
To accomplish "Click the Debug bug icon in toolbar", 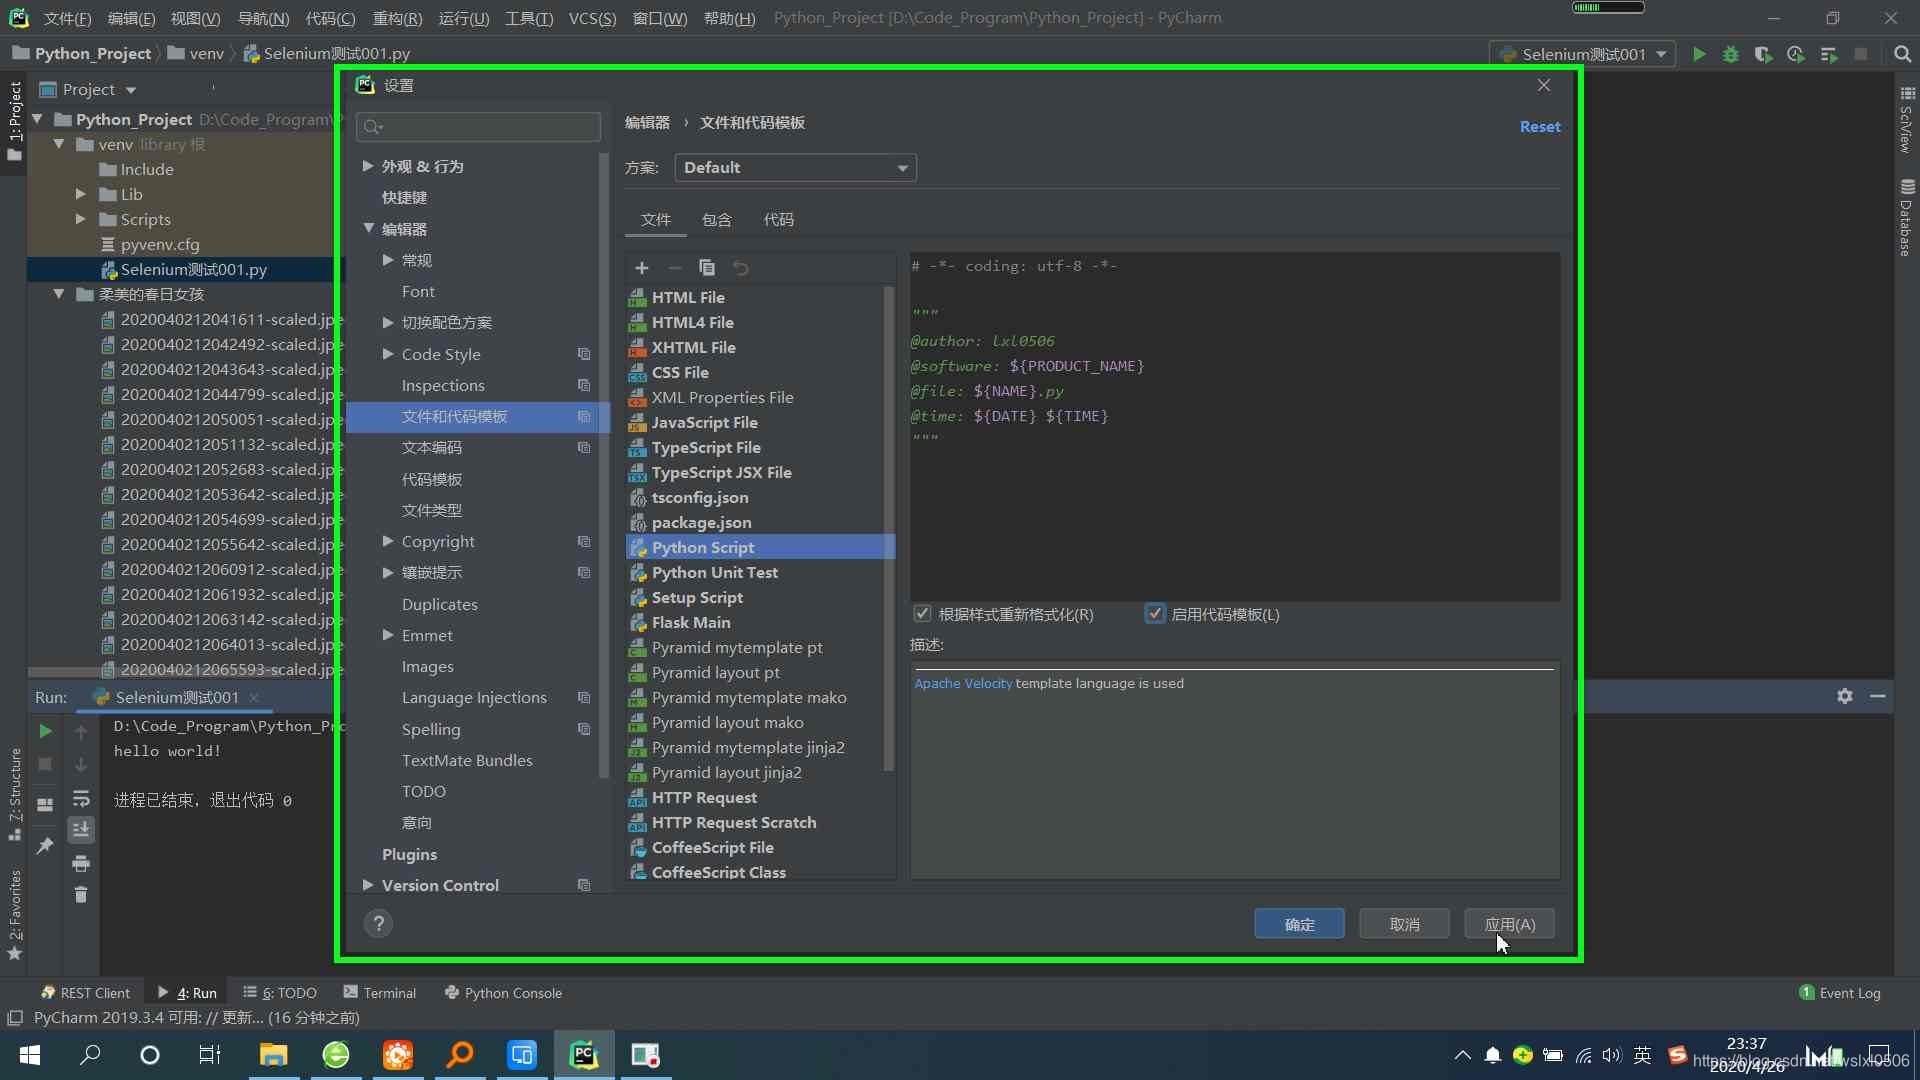I will tap(1731, 54).
